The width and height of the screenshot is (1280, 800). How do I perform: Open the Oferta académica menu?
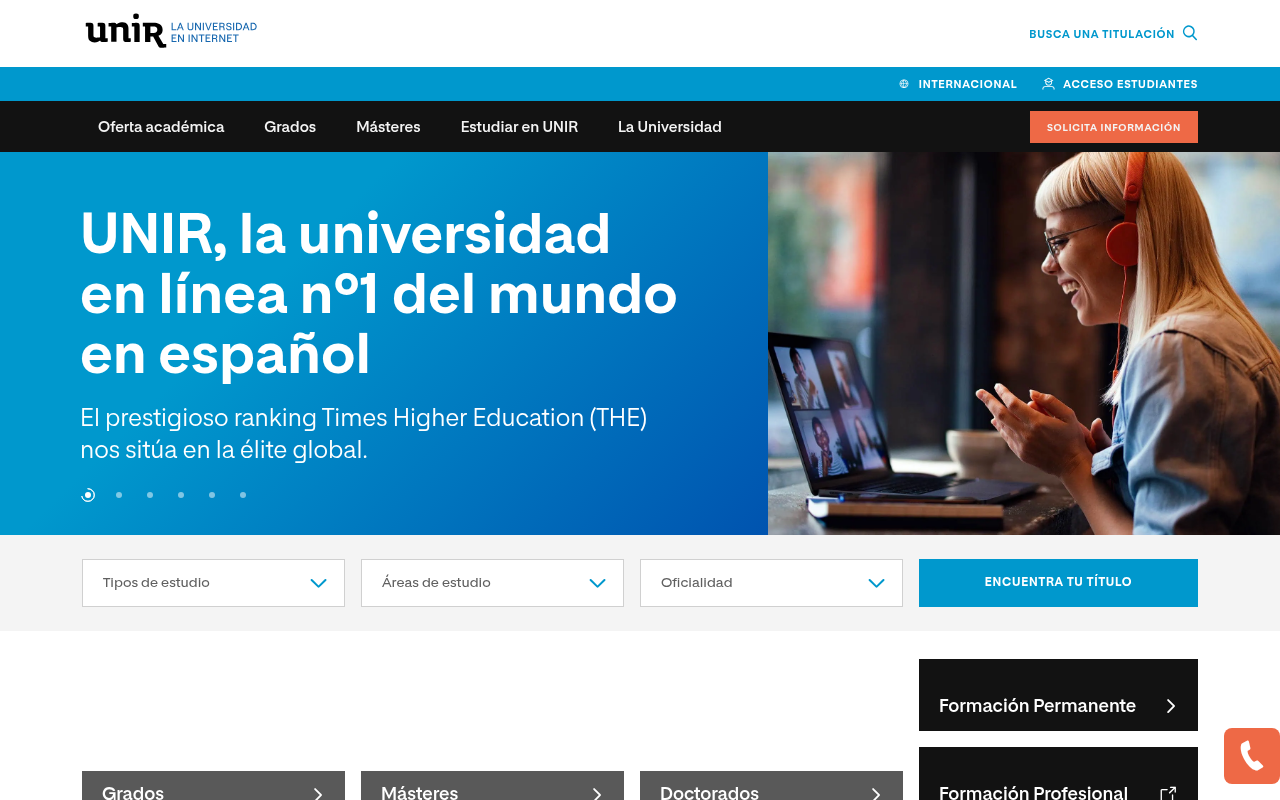[x=161, y=127]
